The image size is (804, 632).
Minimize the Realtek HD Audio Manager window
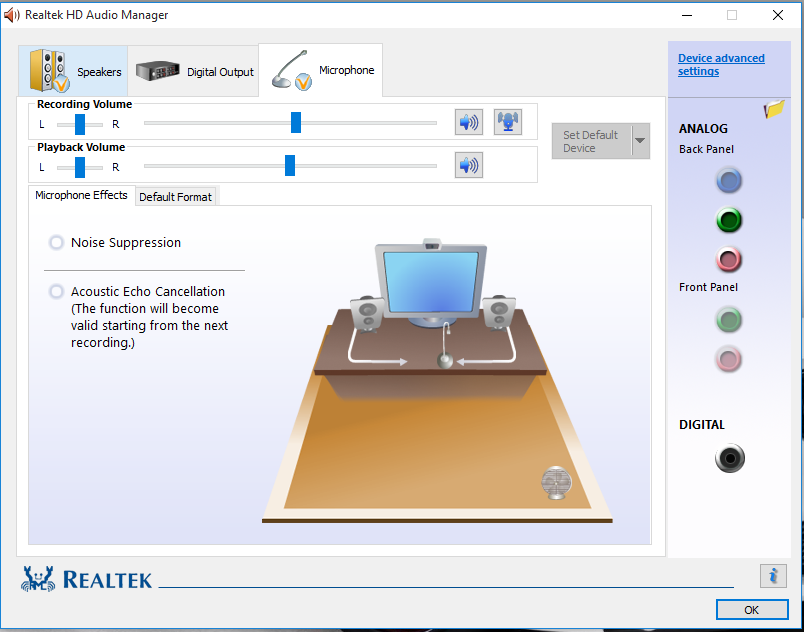pos(687,15)
